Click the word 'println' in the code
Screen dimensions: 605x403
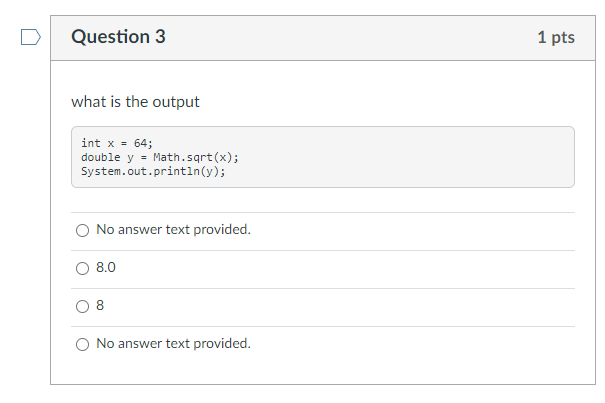(x=187, y=171)
